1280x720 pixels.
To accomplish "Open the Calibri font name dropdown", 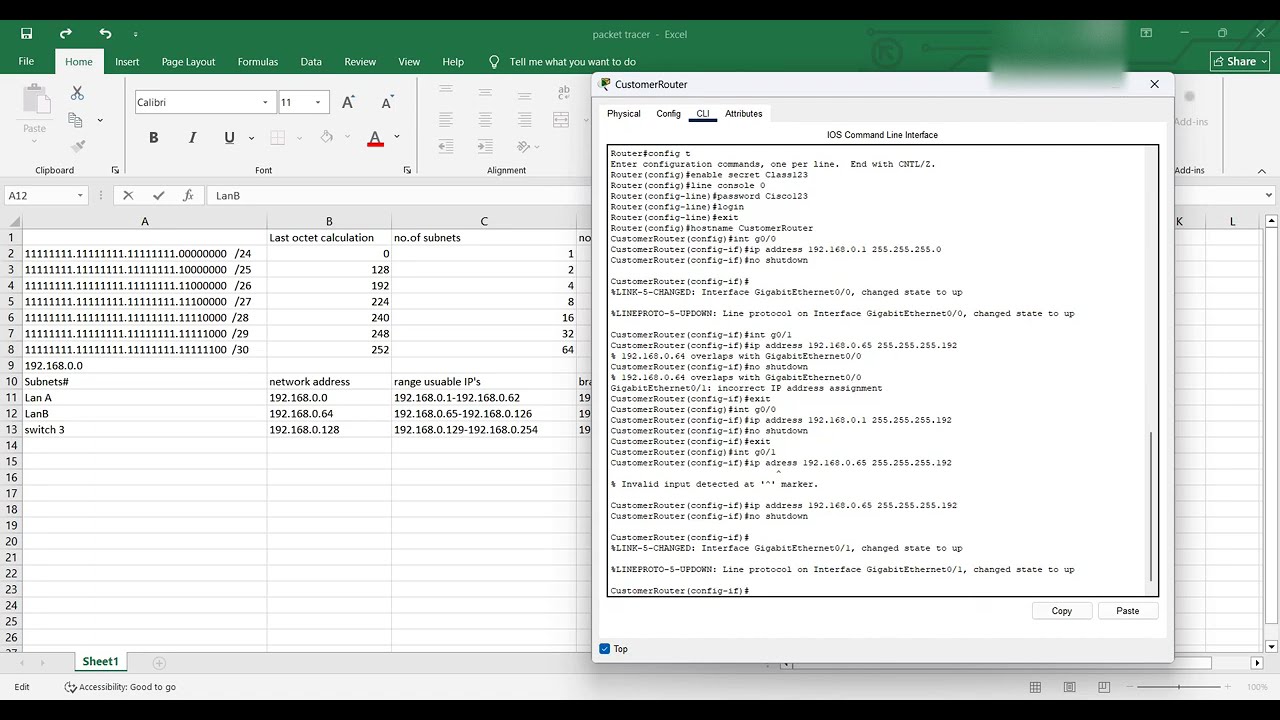I will pyautogui.click(x=265, y=102).
